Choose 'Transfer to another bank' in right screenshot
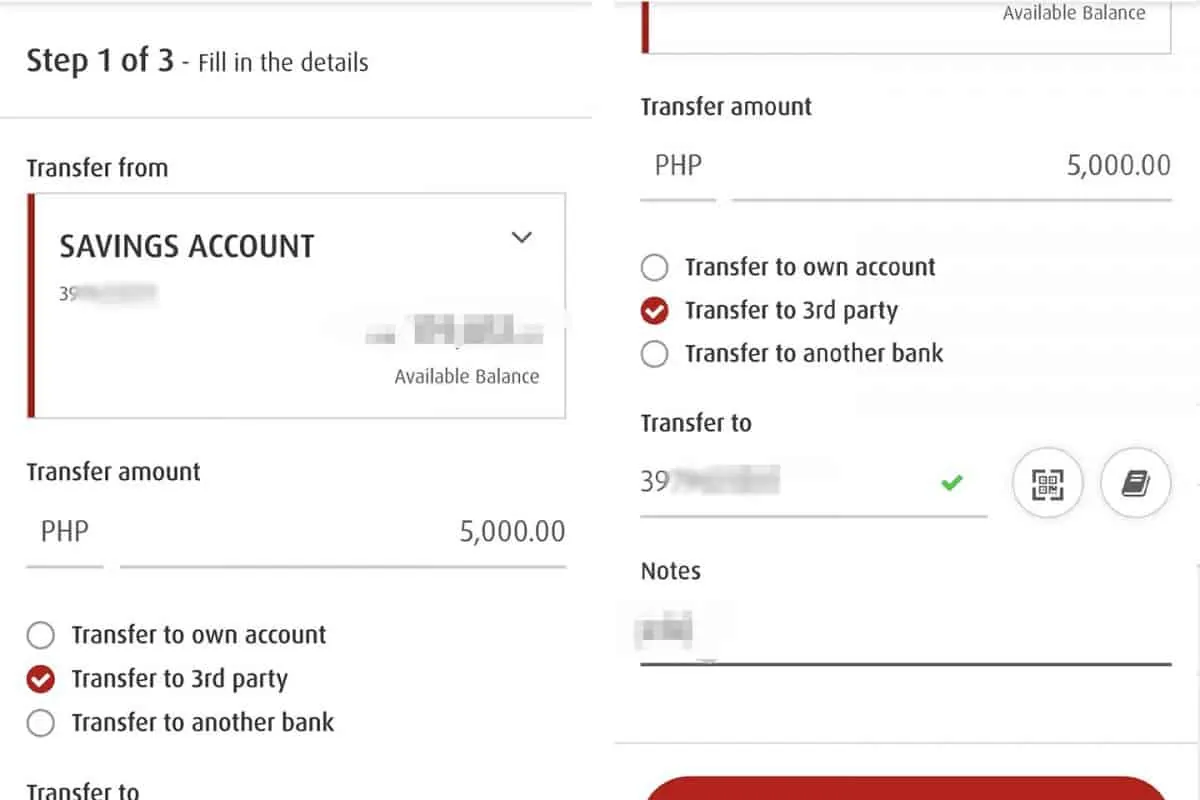The height and width of the screenshot is (800, 1200). pos(654,354)
